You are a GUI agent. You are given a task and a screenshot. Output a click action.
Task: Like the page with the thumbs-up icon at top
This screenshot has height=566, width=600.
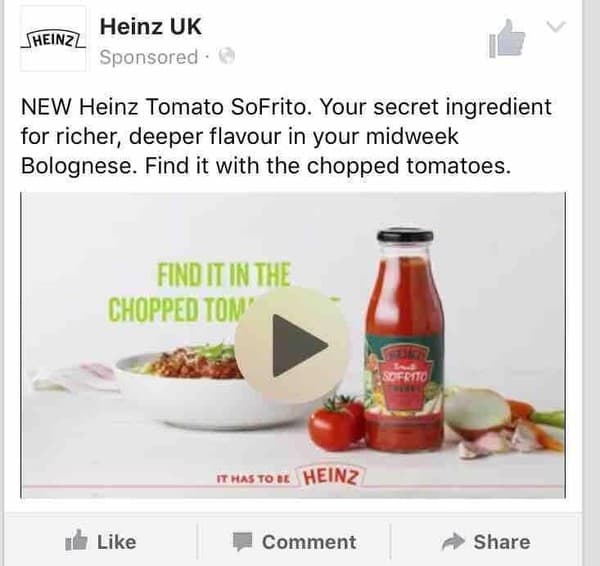coord(507,38)
